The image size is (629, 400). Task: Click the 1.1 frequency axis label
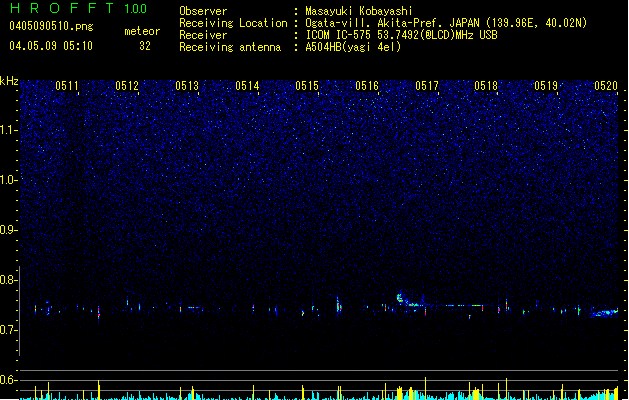(x=8, y=130)
